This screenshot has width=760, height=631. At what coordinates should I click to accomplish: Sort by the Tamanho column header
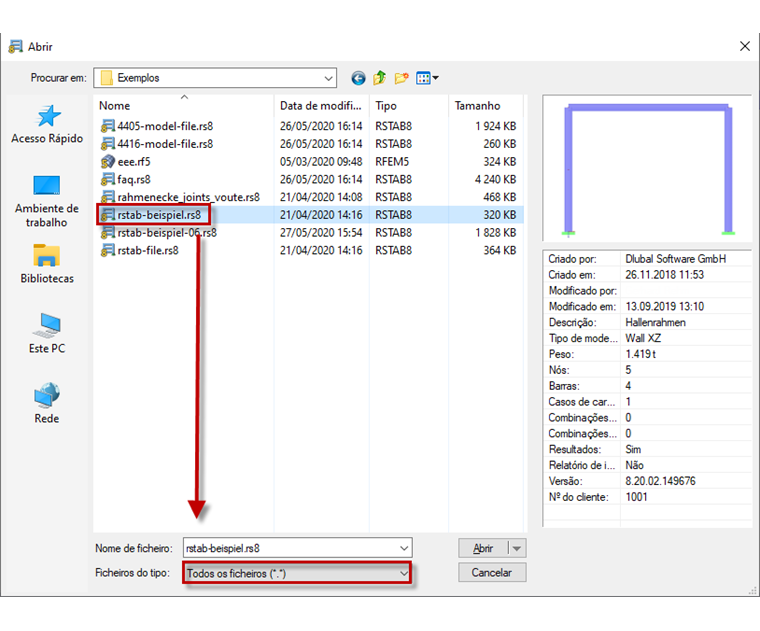coord(486,106)
